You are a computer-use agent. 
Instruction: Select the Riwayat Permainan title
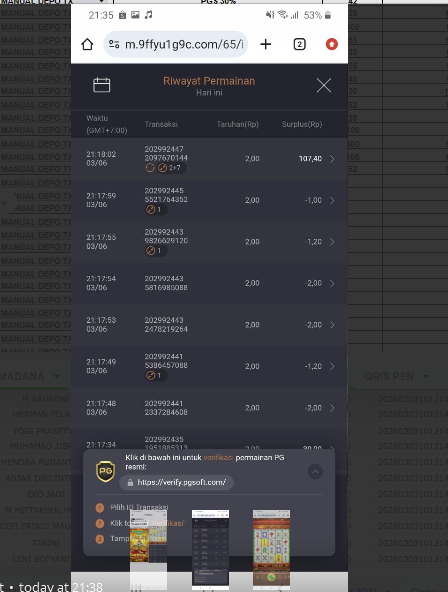point(209,81)
